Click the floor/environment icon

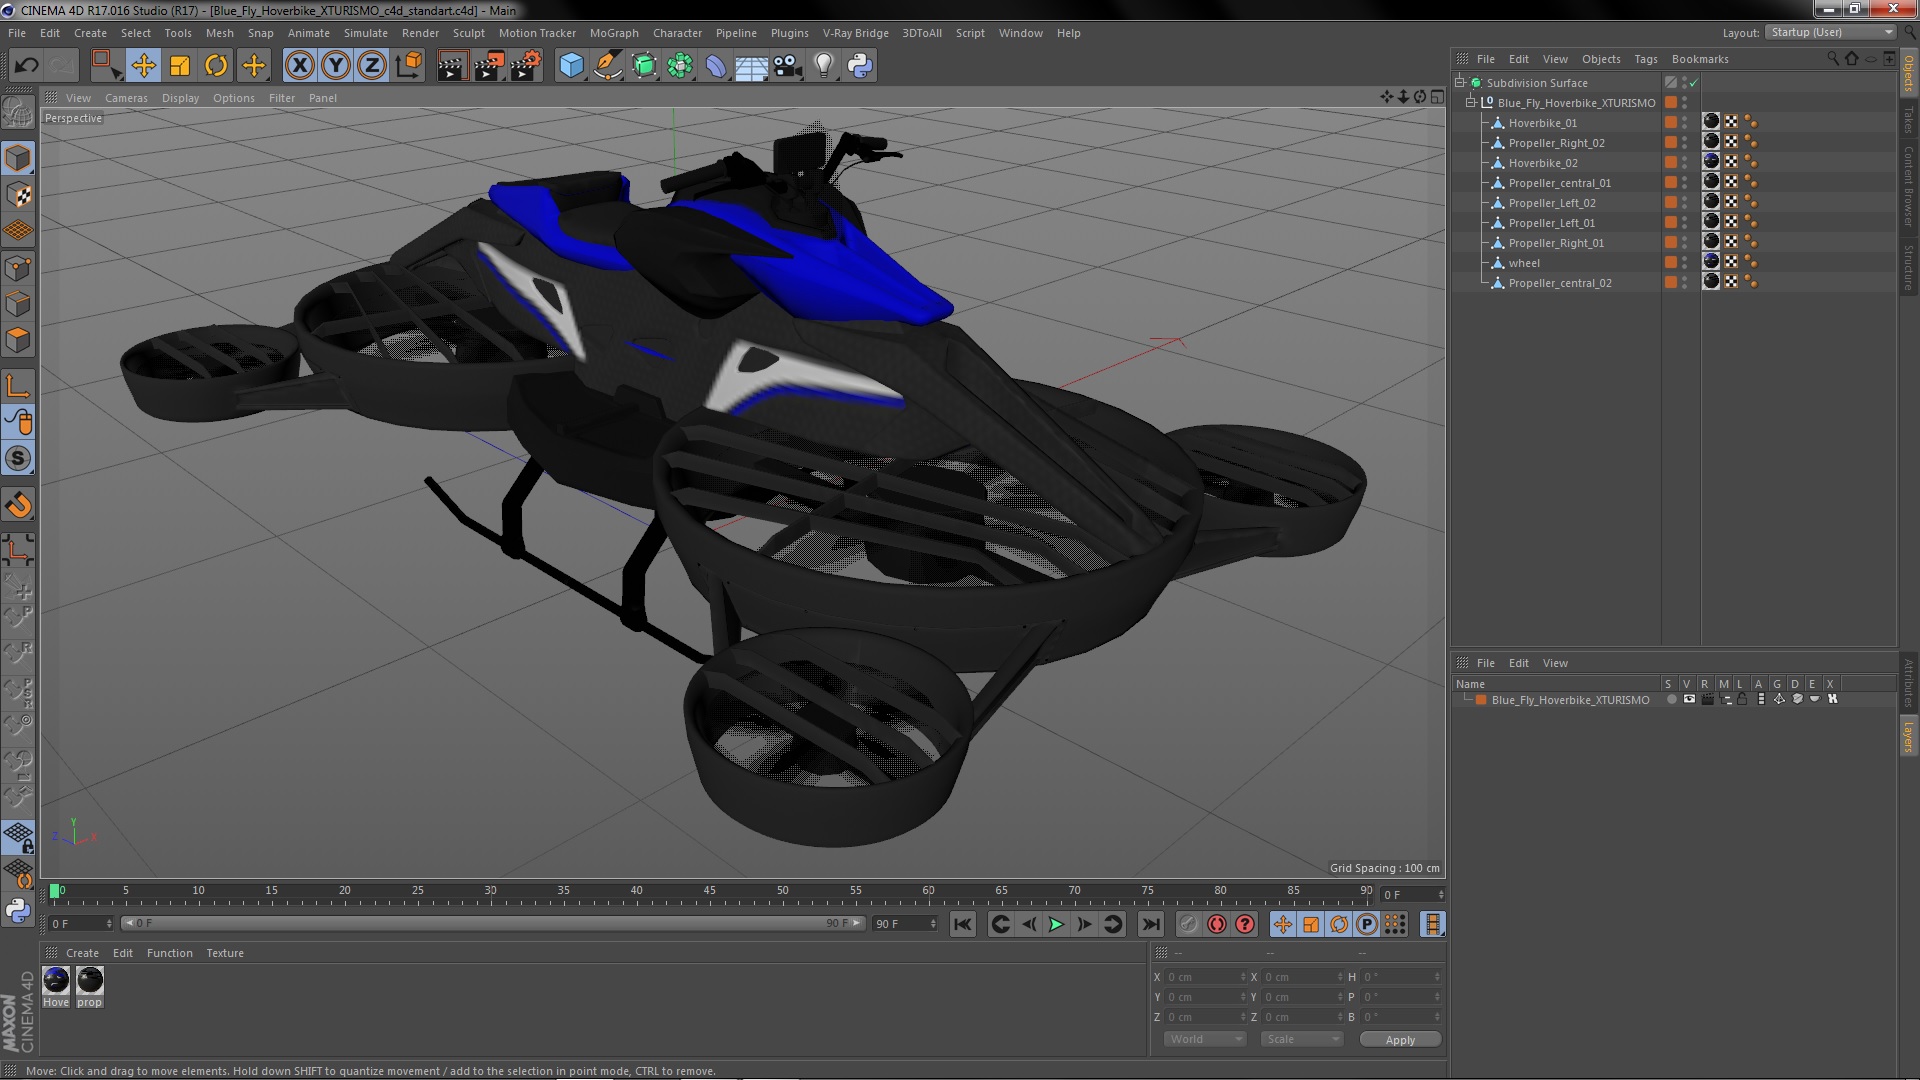751,66
